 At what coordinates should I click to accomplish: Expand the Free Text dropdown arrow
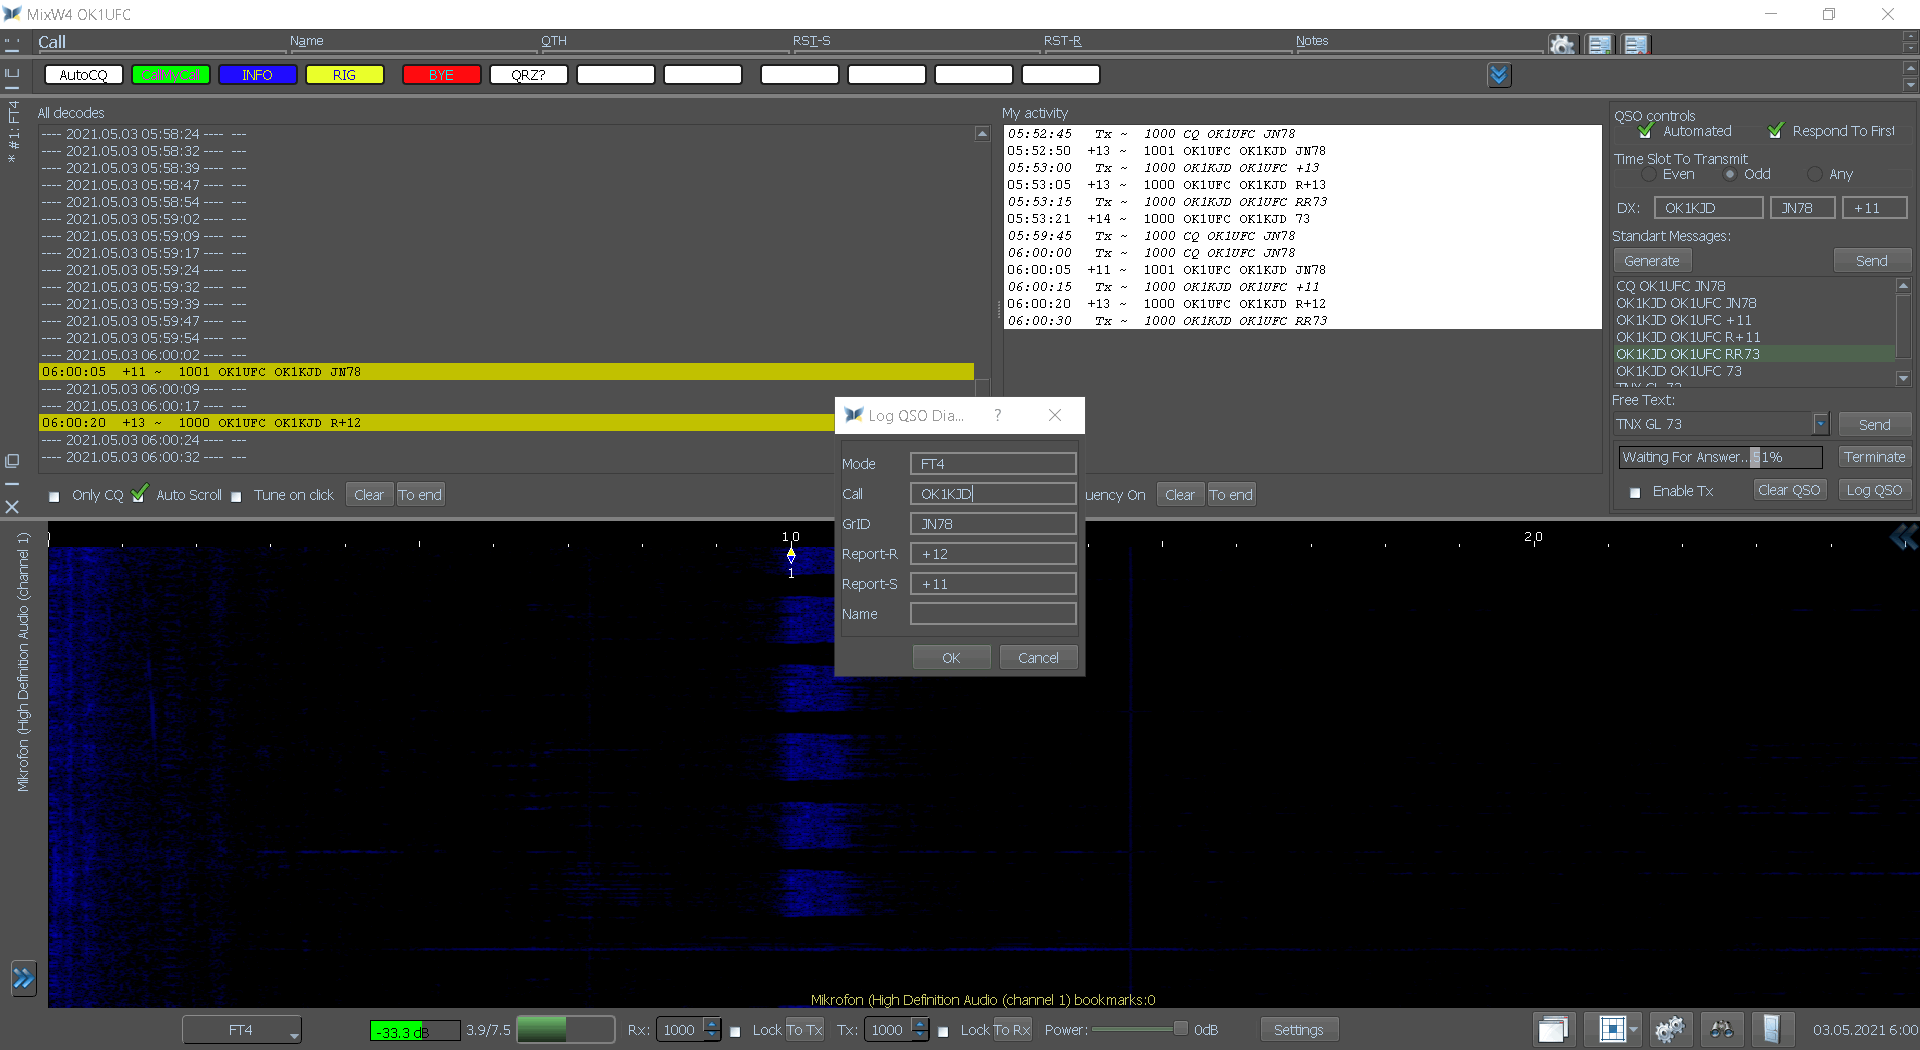tap(1820, 425)
